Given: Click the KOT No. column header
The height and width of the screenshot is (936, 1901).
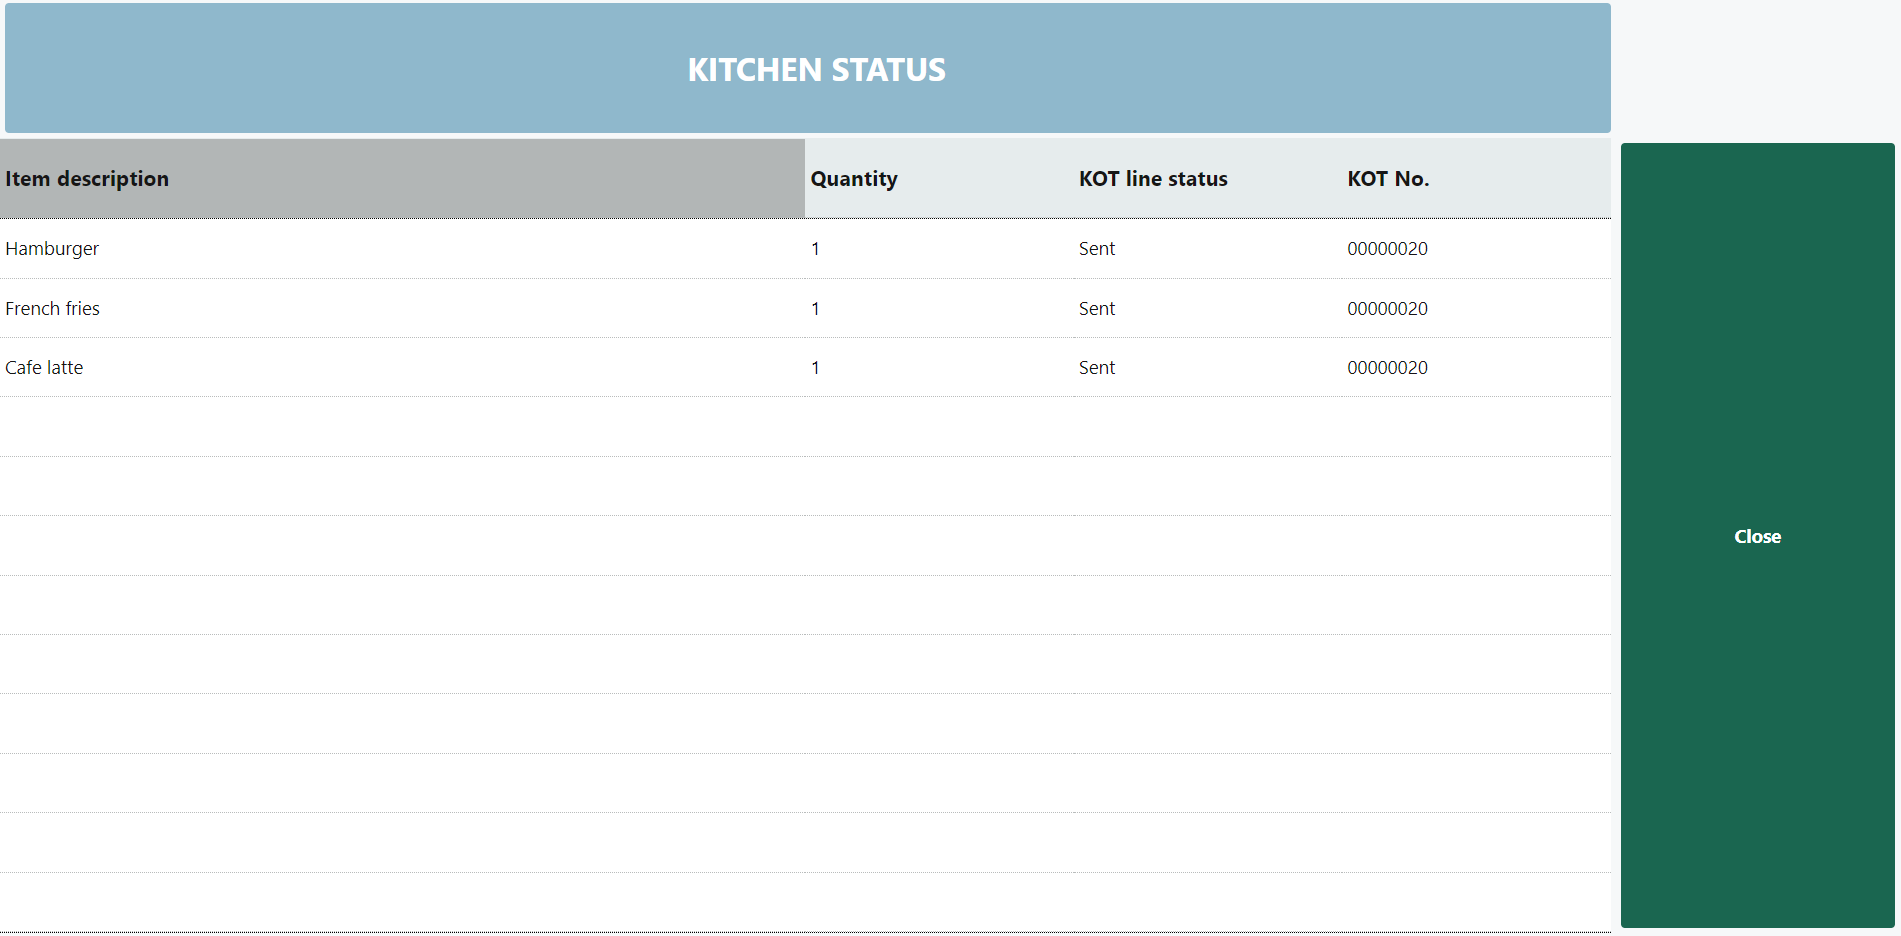Looking at the screenshot, I should 1388,179.
